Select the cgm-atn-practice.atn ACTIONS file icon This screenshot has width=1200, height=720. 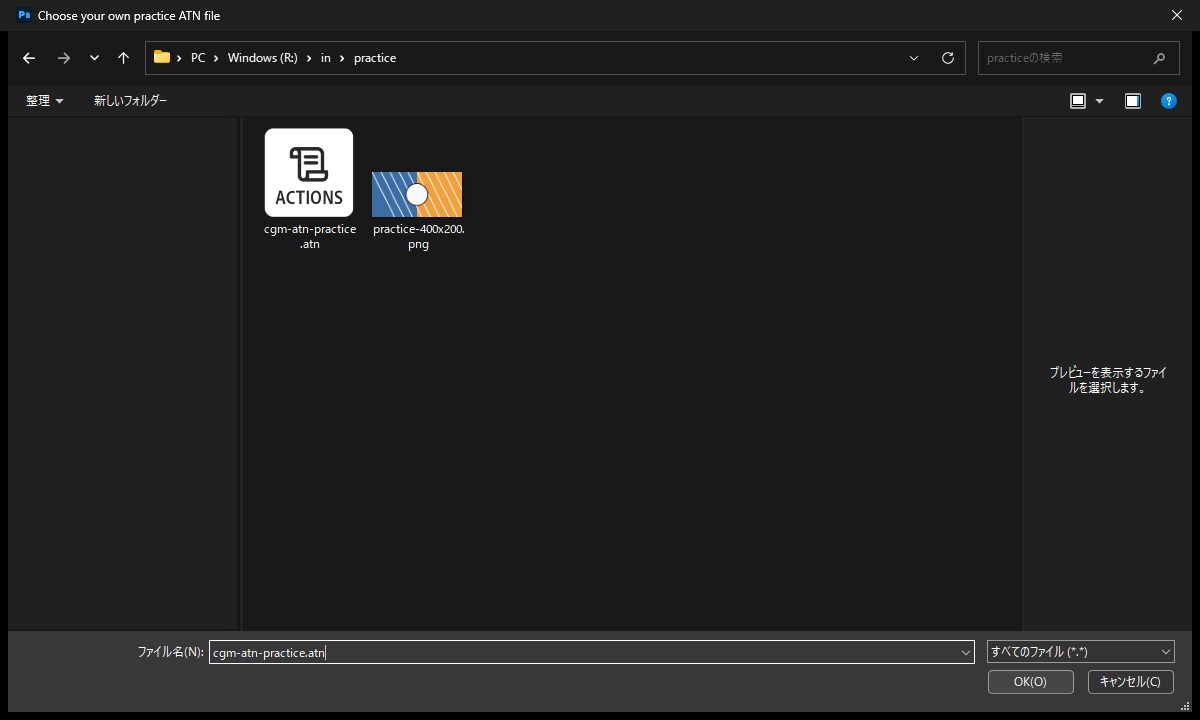(x=309, y=172)
